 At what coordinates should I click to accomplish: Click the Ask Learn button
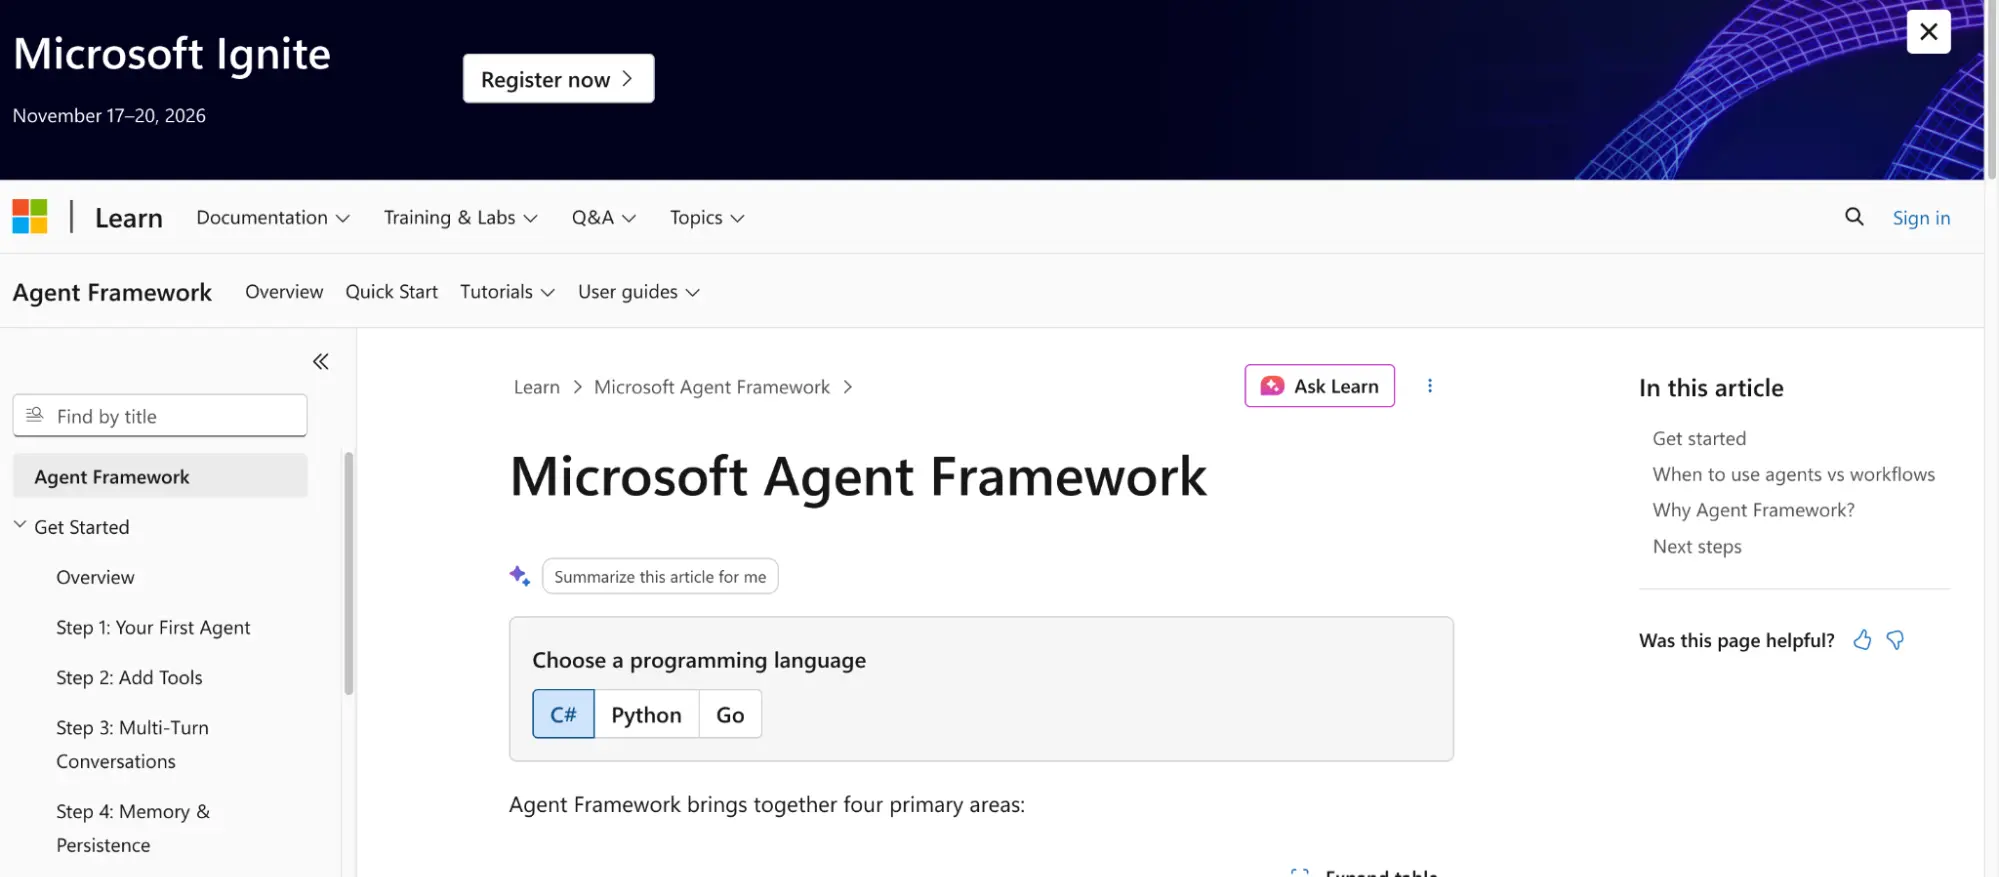tap(1319, 386)
